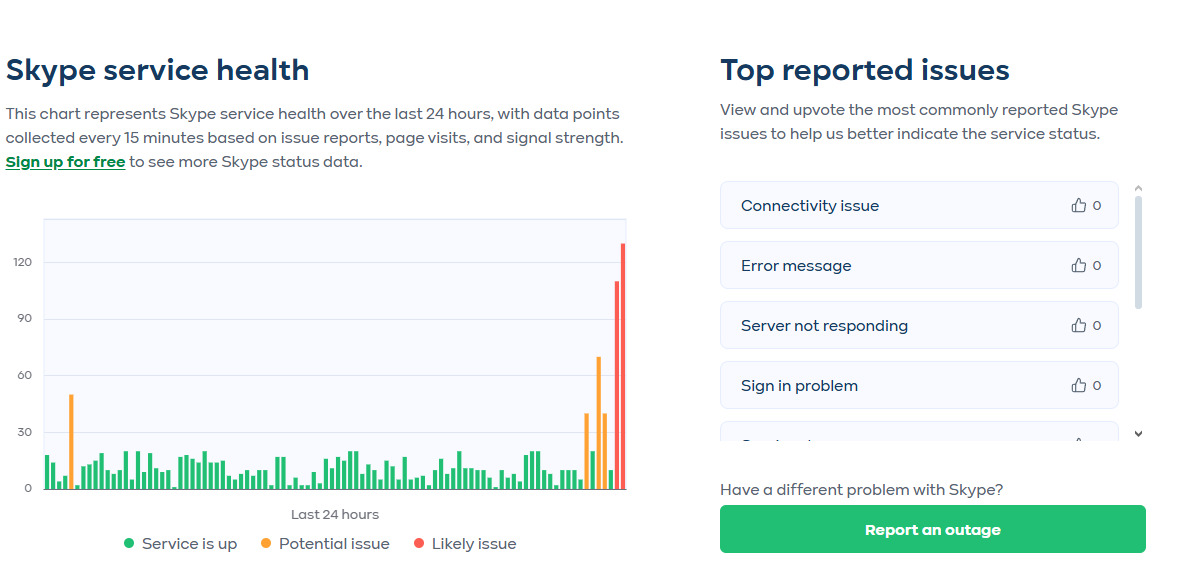The image size is (1195, 578).
Task: Upvote the Sign in problem thumbs-up icon
Action: (x=1078, y=385)
